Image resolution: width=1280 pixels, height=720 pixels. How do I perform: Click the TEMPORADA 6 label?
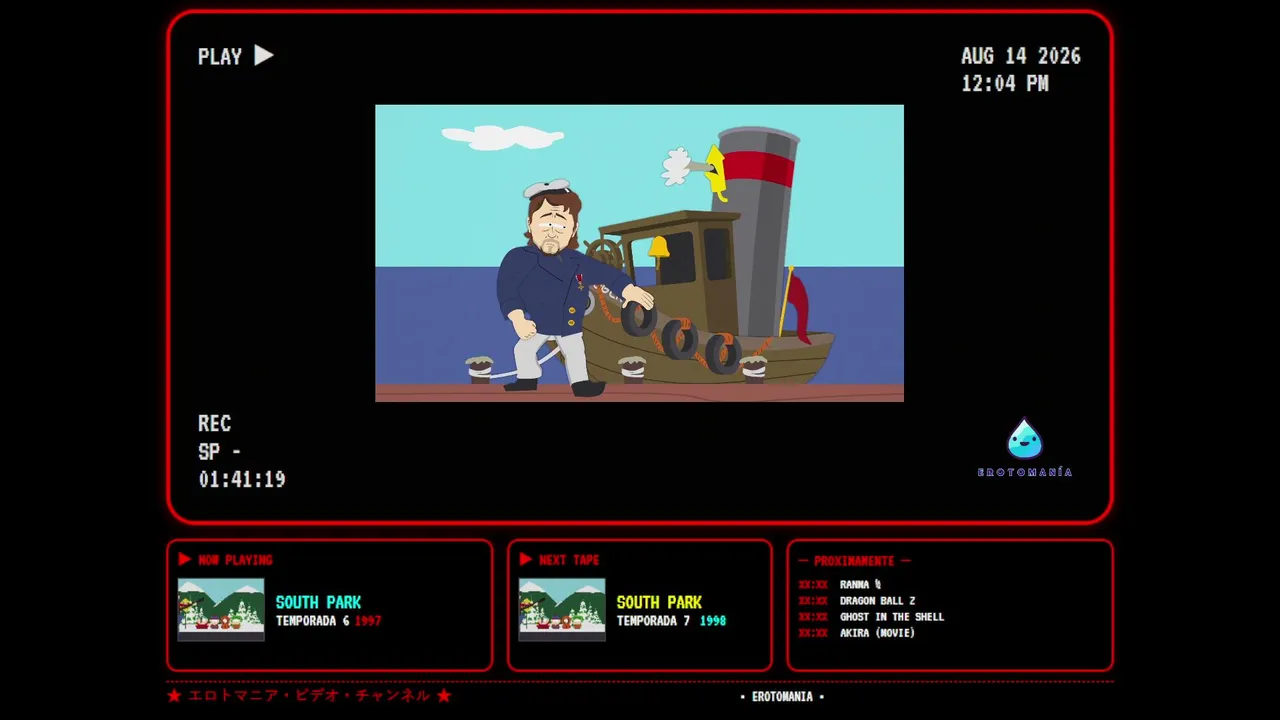coord(313,621)
